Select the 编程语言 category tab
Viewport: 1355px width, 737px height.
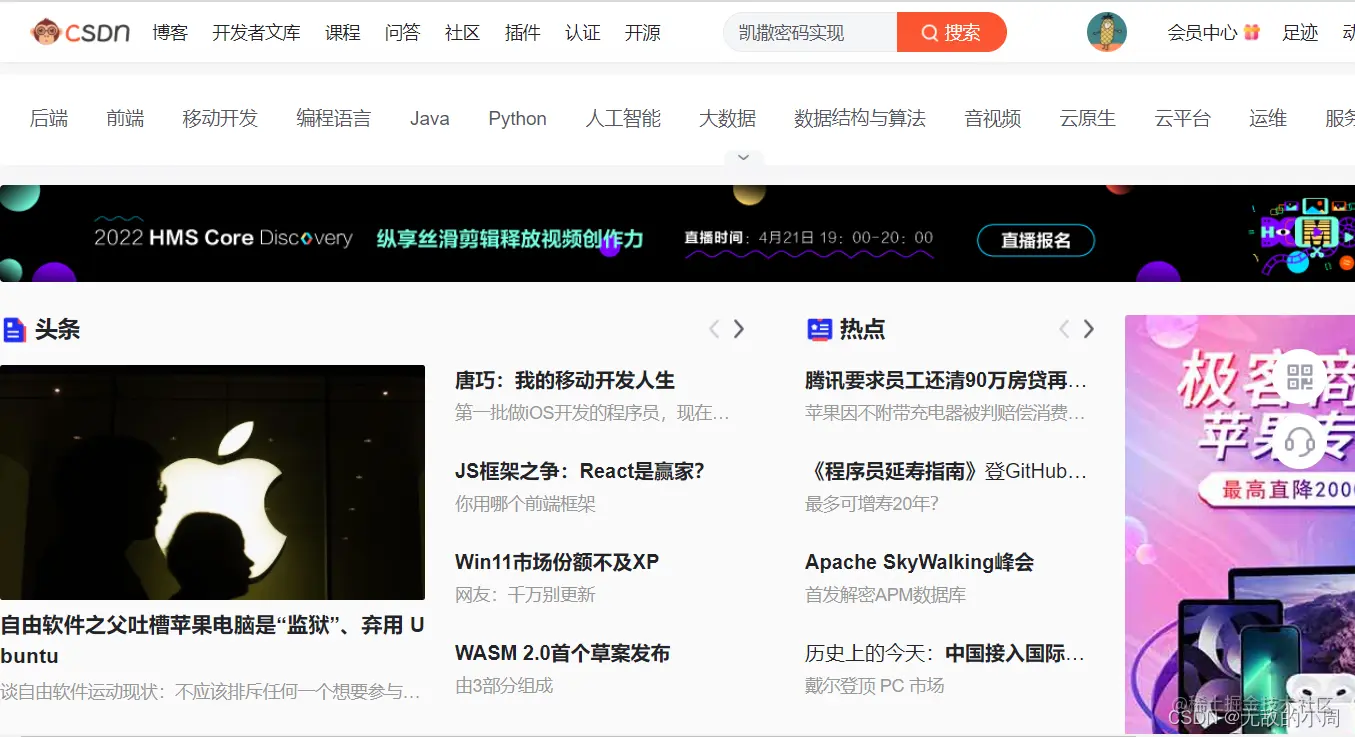tap(333, 118)
